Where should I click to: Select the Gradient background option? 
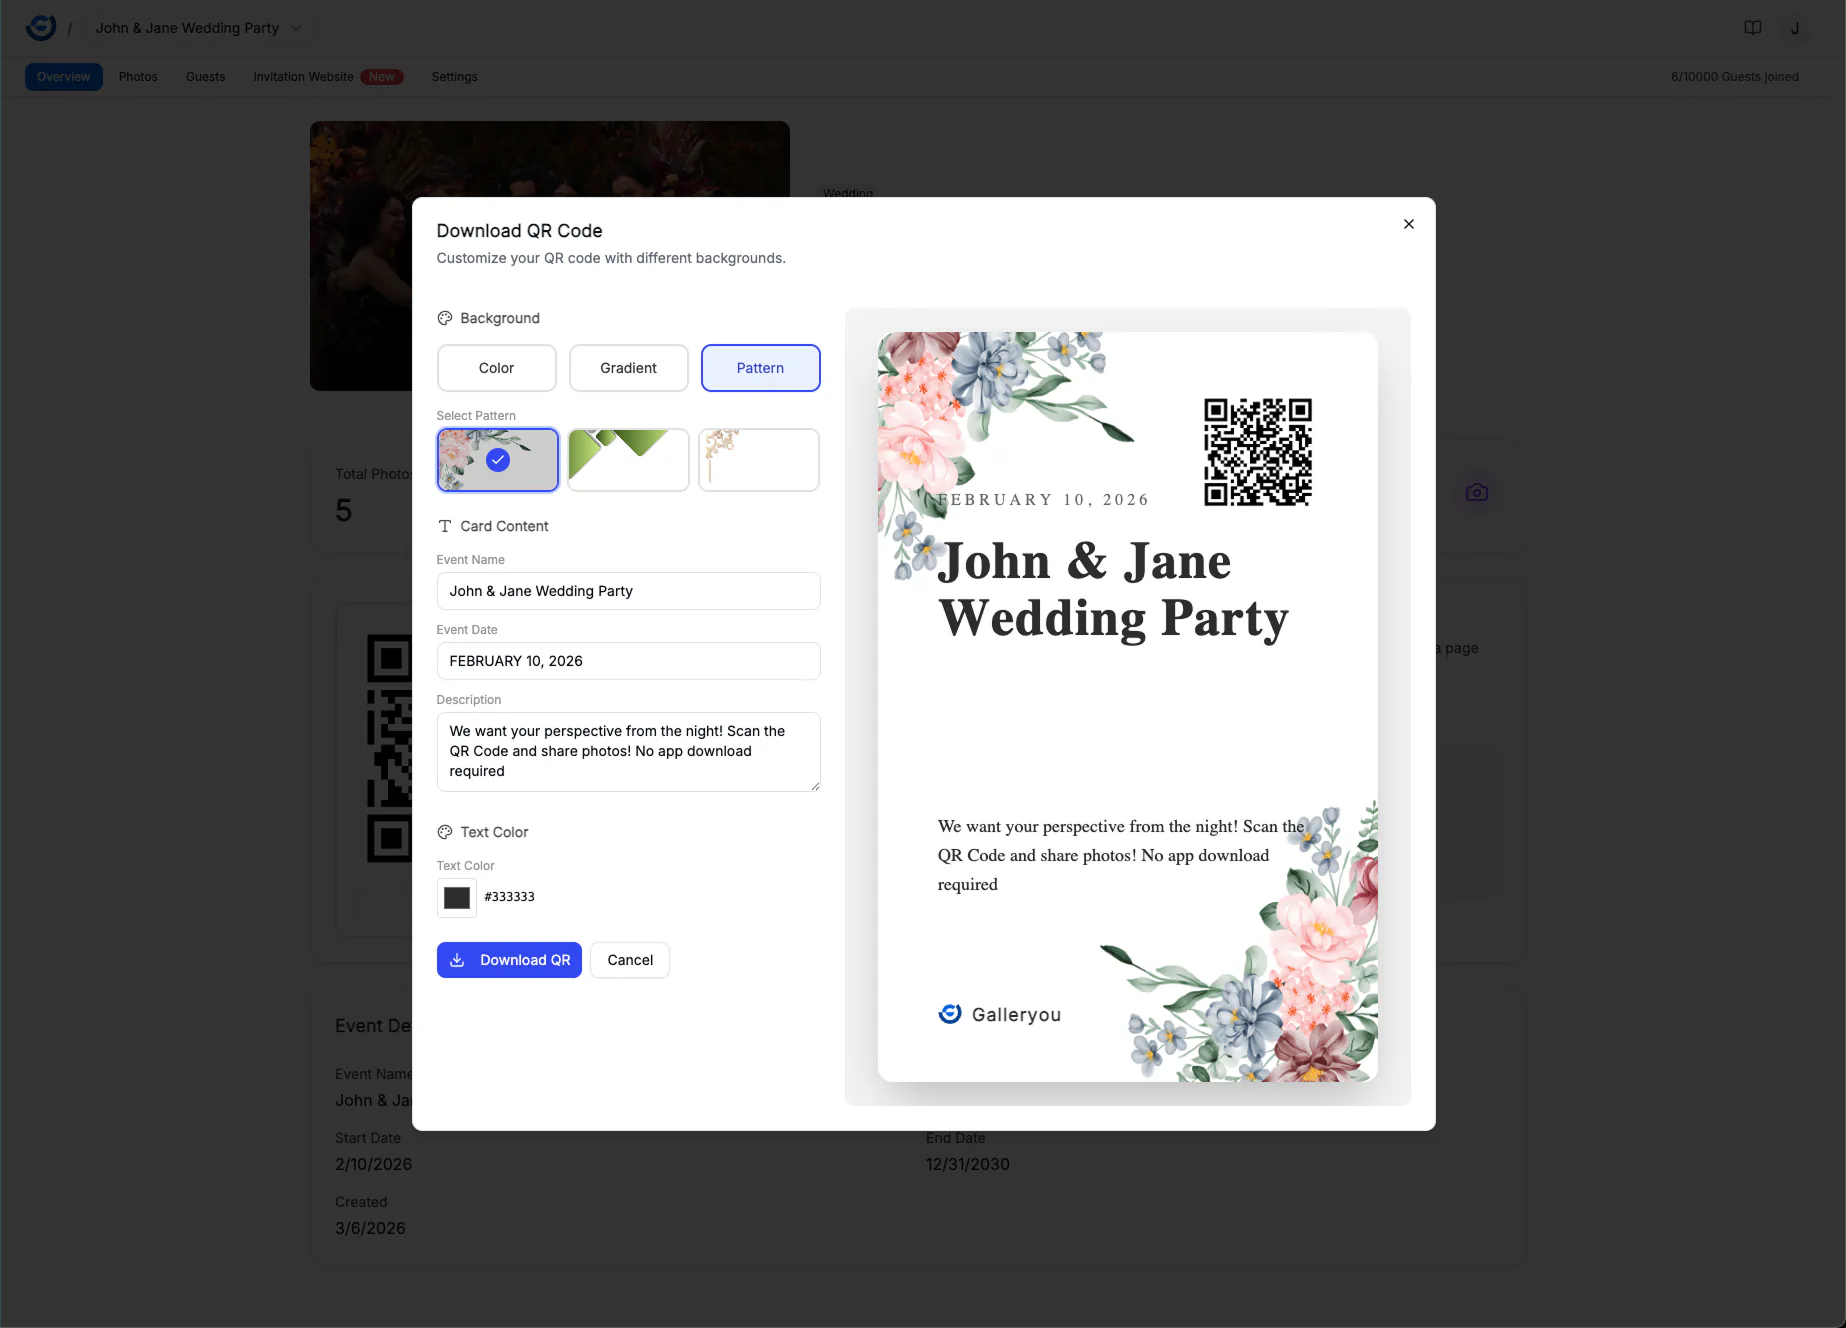(628, 368)
